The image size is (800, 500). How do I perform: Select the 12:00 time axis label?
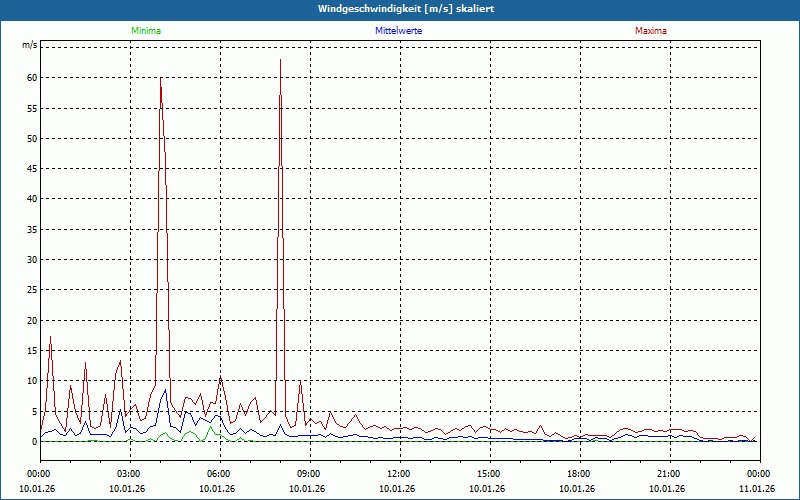pos(400,474)
